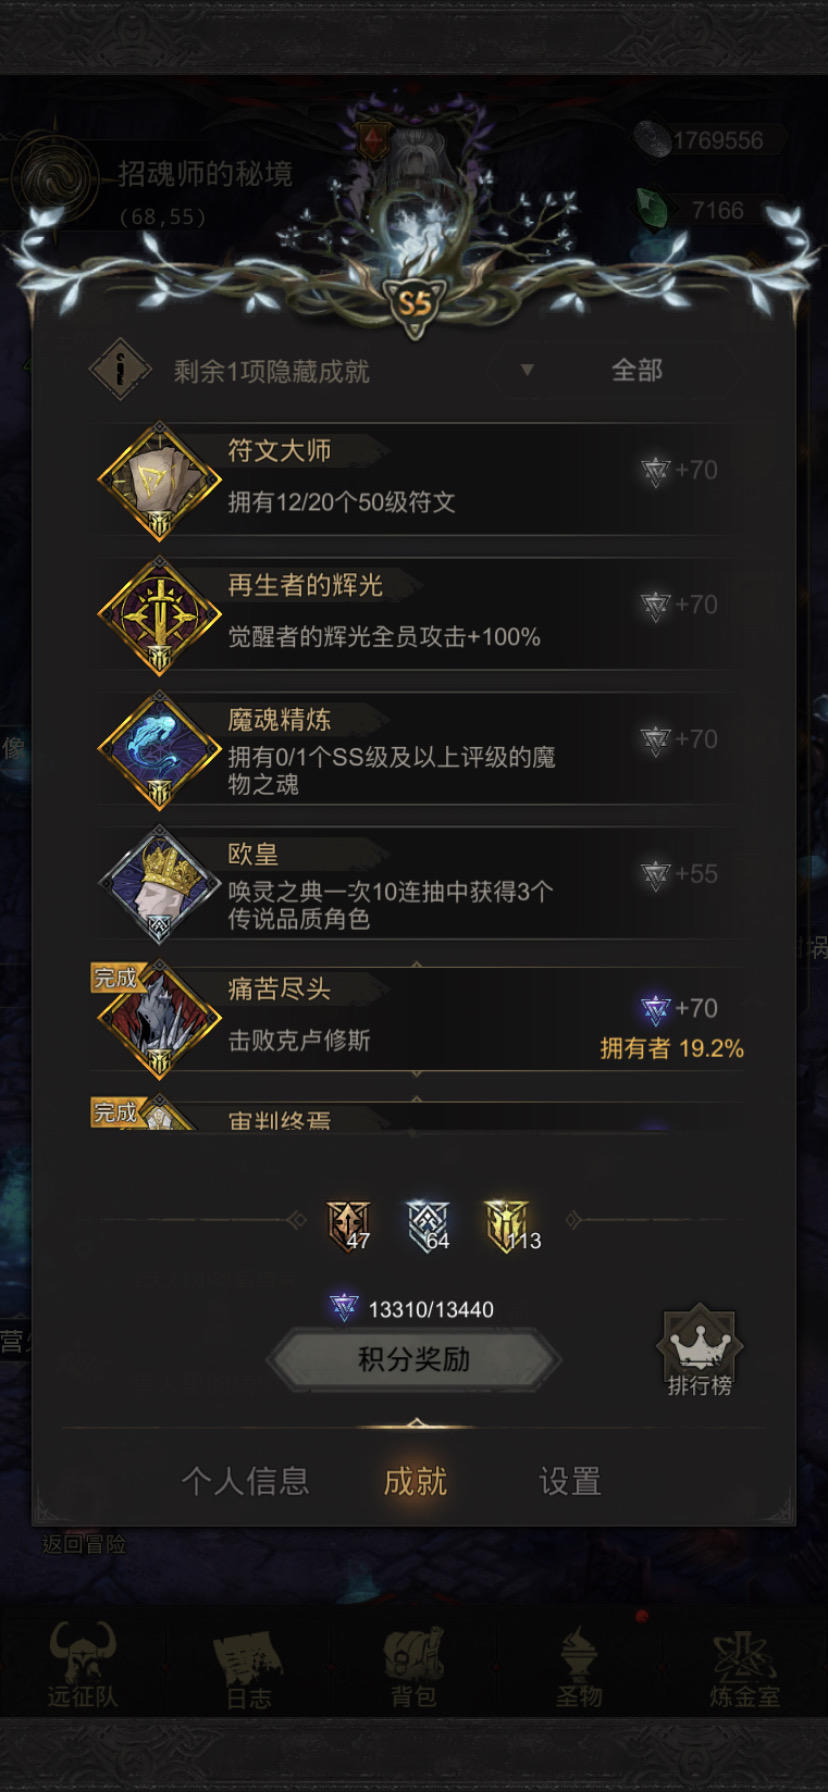
Task: Click the dropdown arrow beside 全部
Action: pyautogui.click(x=527, y=370)
